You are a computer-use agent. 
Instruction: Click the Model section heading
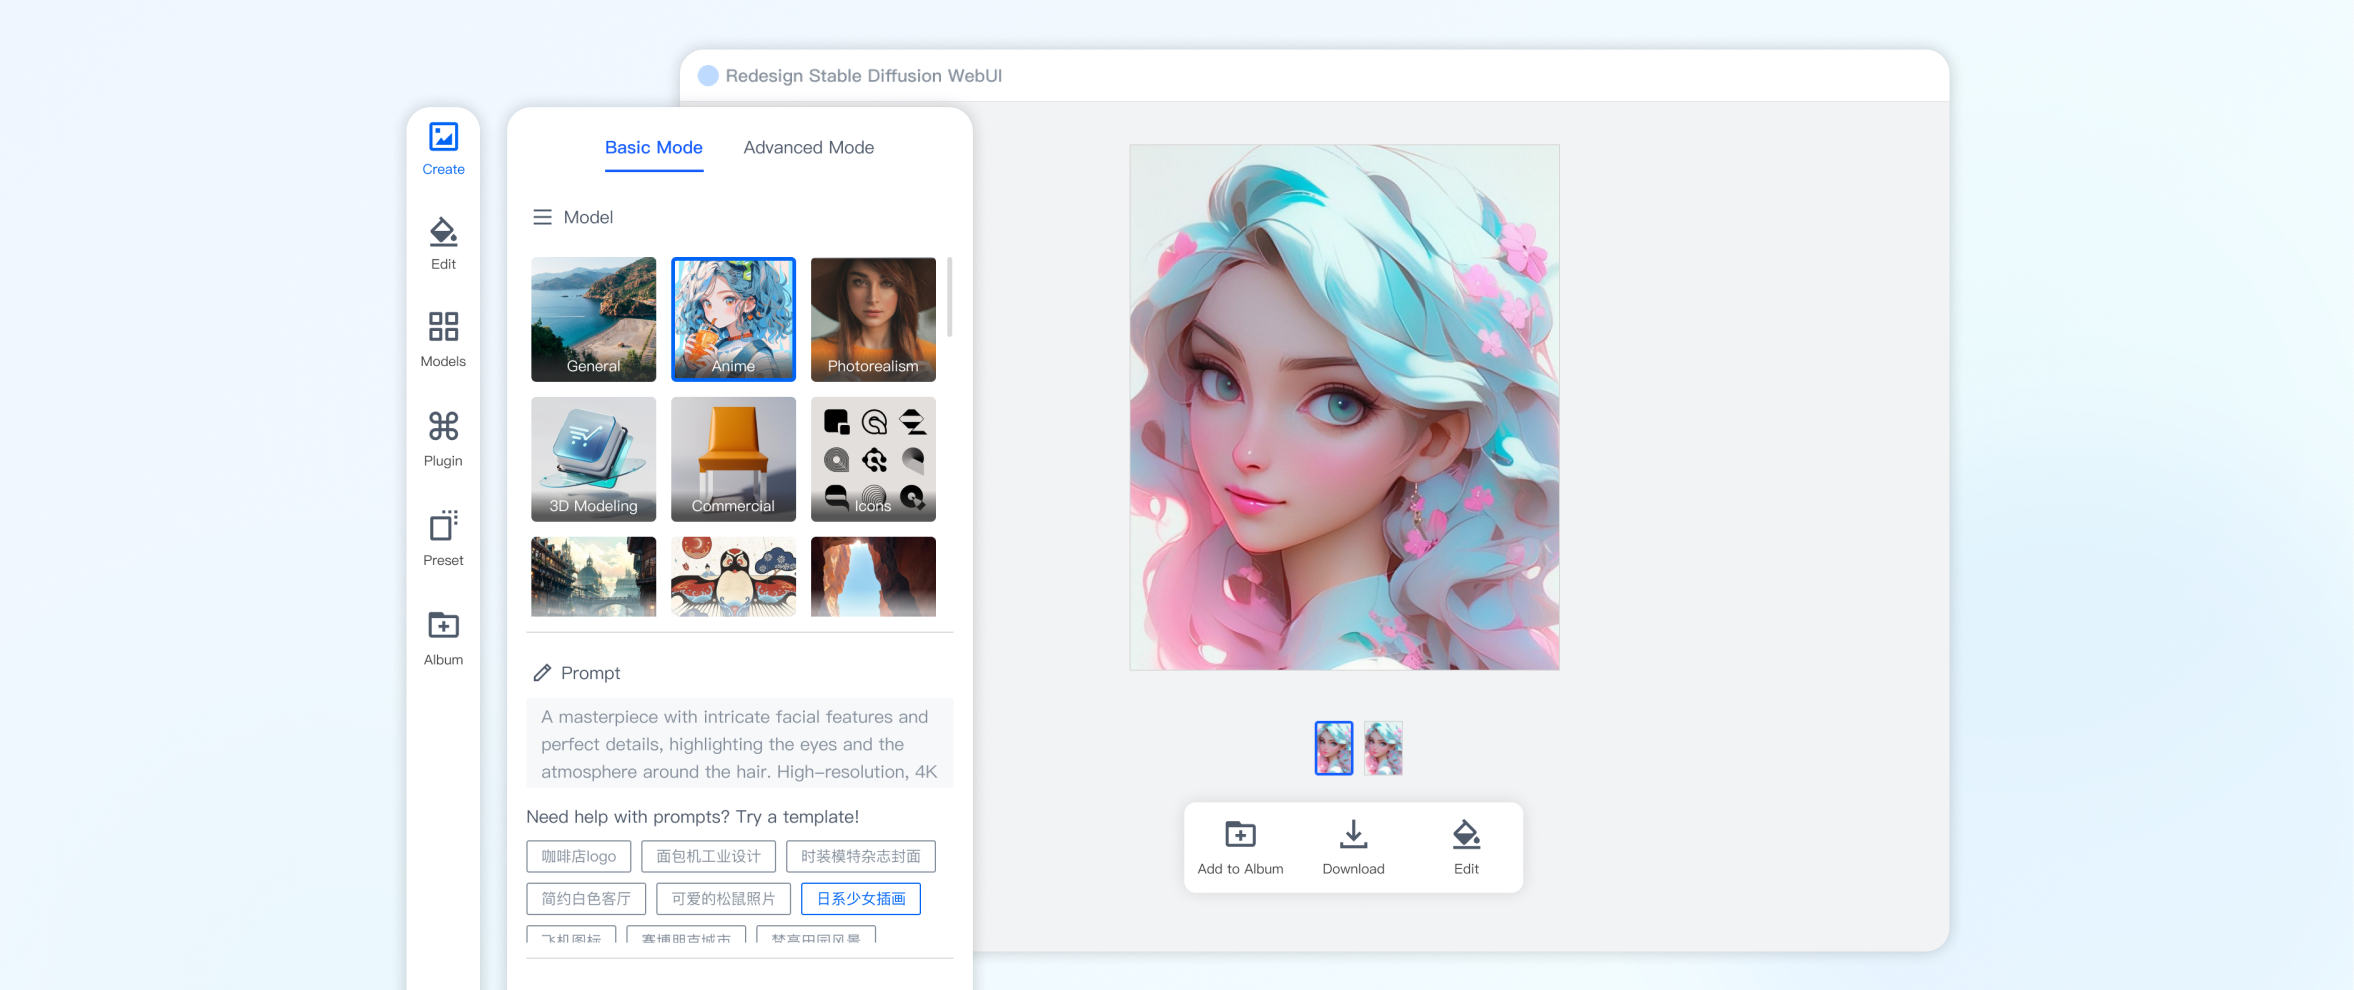pos(588,217)
